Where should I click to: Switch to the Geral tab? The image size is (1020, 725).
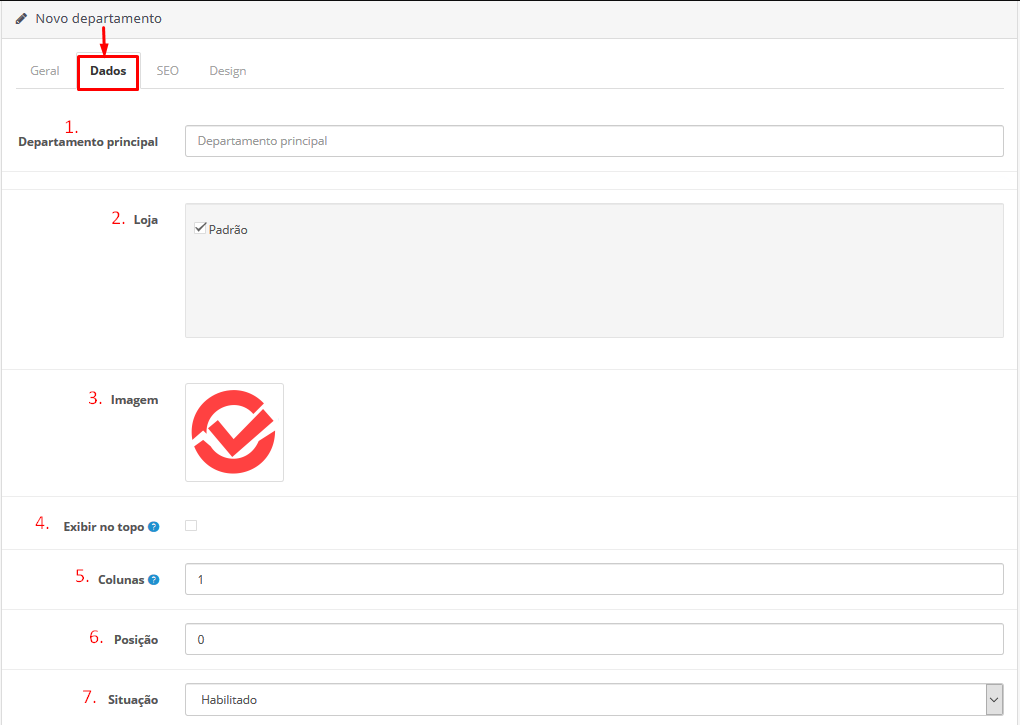point(45,71)
